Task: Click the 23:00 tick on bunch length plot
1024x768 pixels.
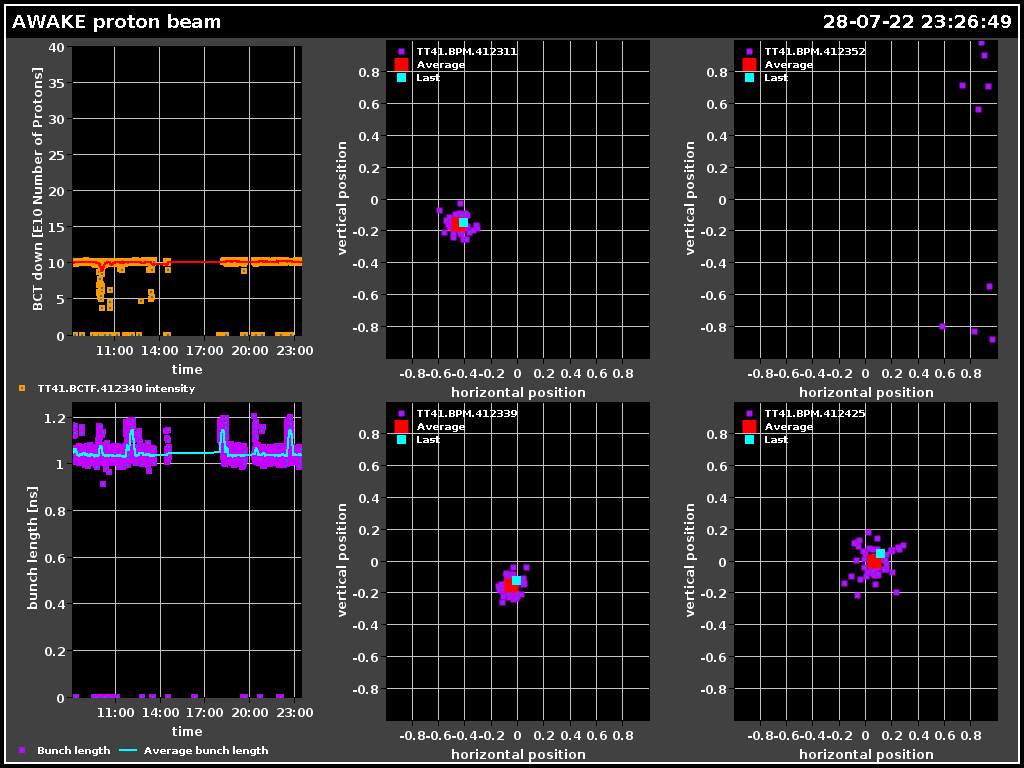Action: 295,713
